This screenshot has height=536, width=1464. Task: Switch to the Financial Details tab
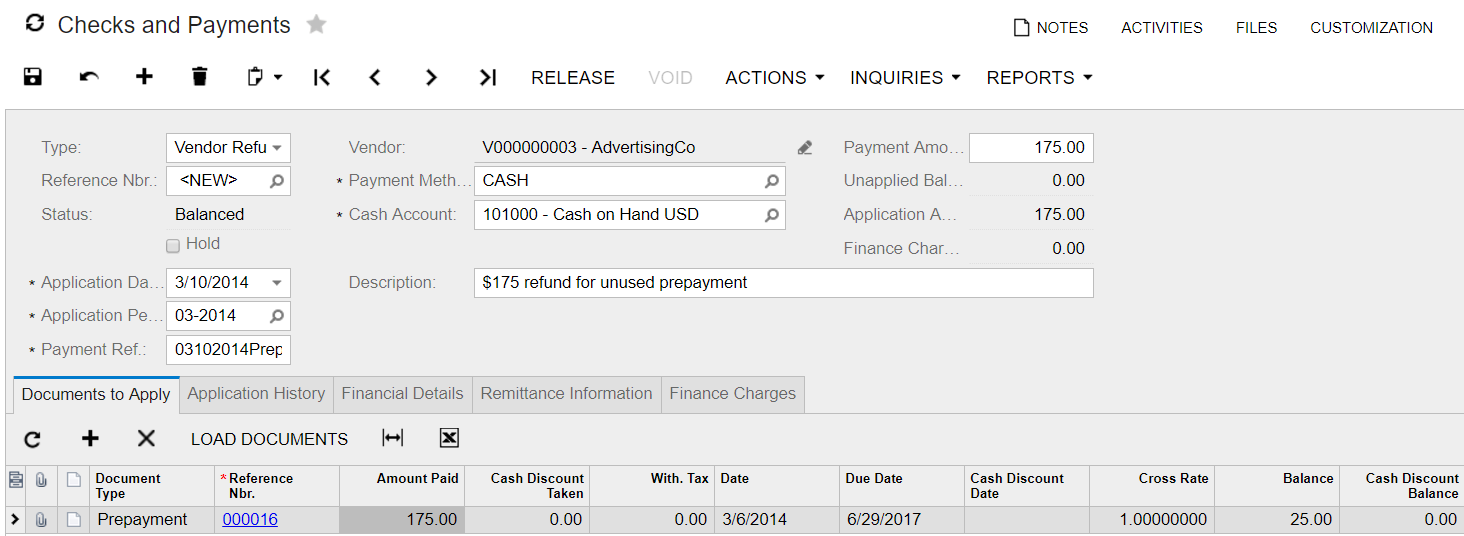coord(402,394)
